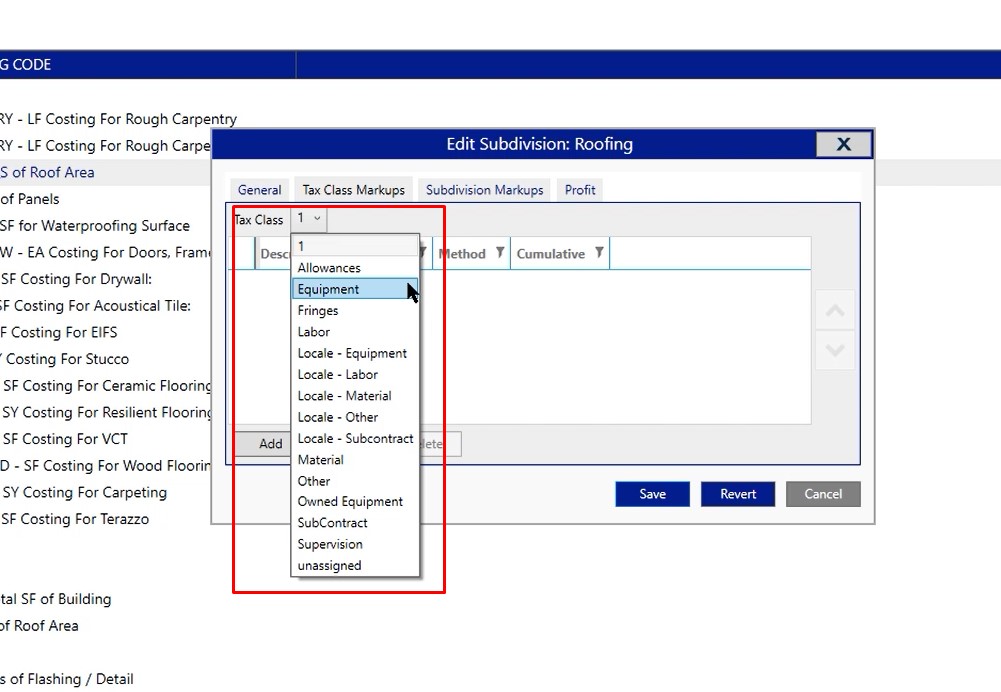The image size is (1001, 692).
Task: Select the unassigned tax class option
Action: tap(329, 565)
